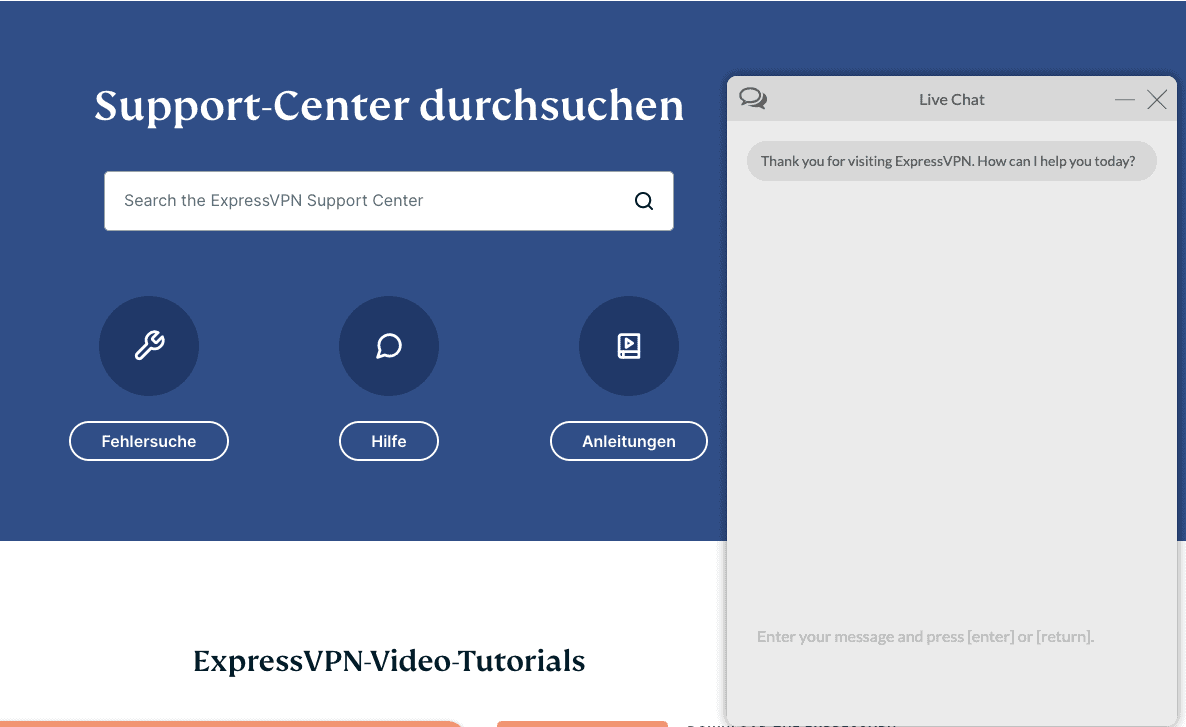Close the Live Chat panel

(x=1157, y=99)
